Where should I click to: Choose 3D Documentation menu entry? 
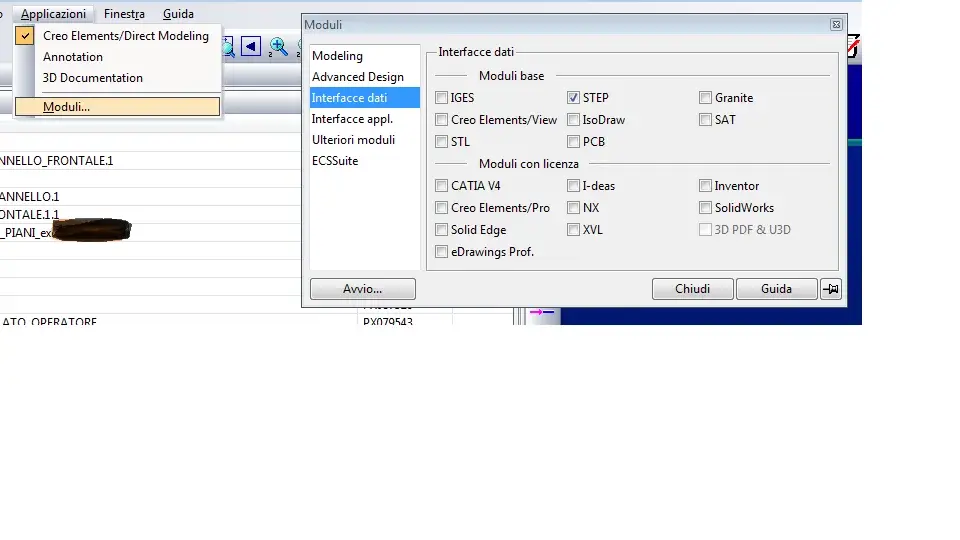tap(118, 78)
